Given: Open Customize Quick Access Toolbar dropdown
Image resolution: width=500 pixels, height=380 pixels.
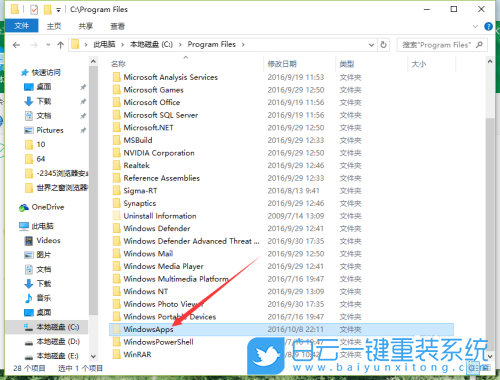Looking at the screenshot, I should coord(58,10).
